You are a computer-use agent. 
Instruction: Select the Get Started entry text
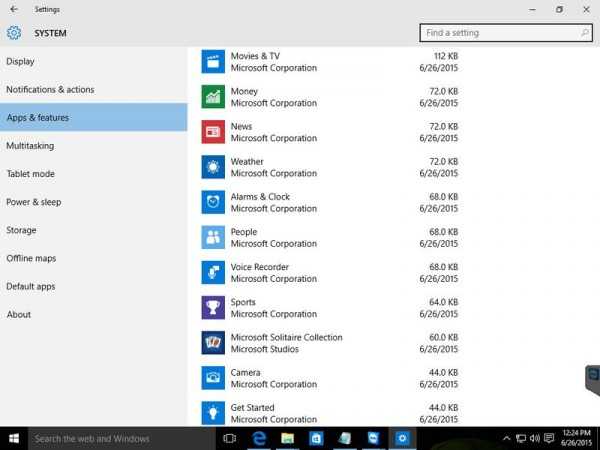point(252,408)
